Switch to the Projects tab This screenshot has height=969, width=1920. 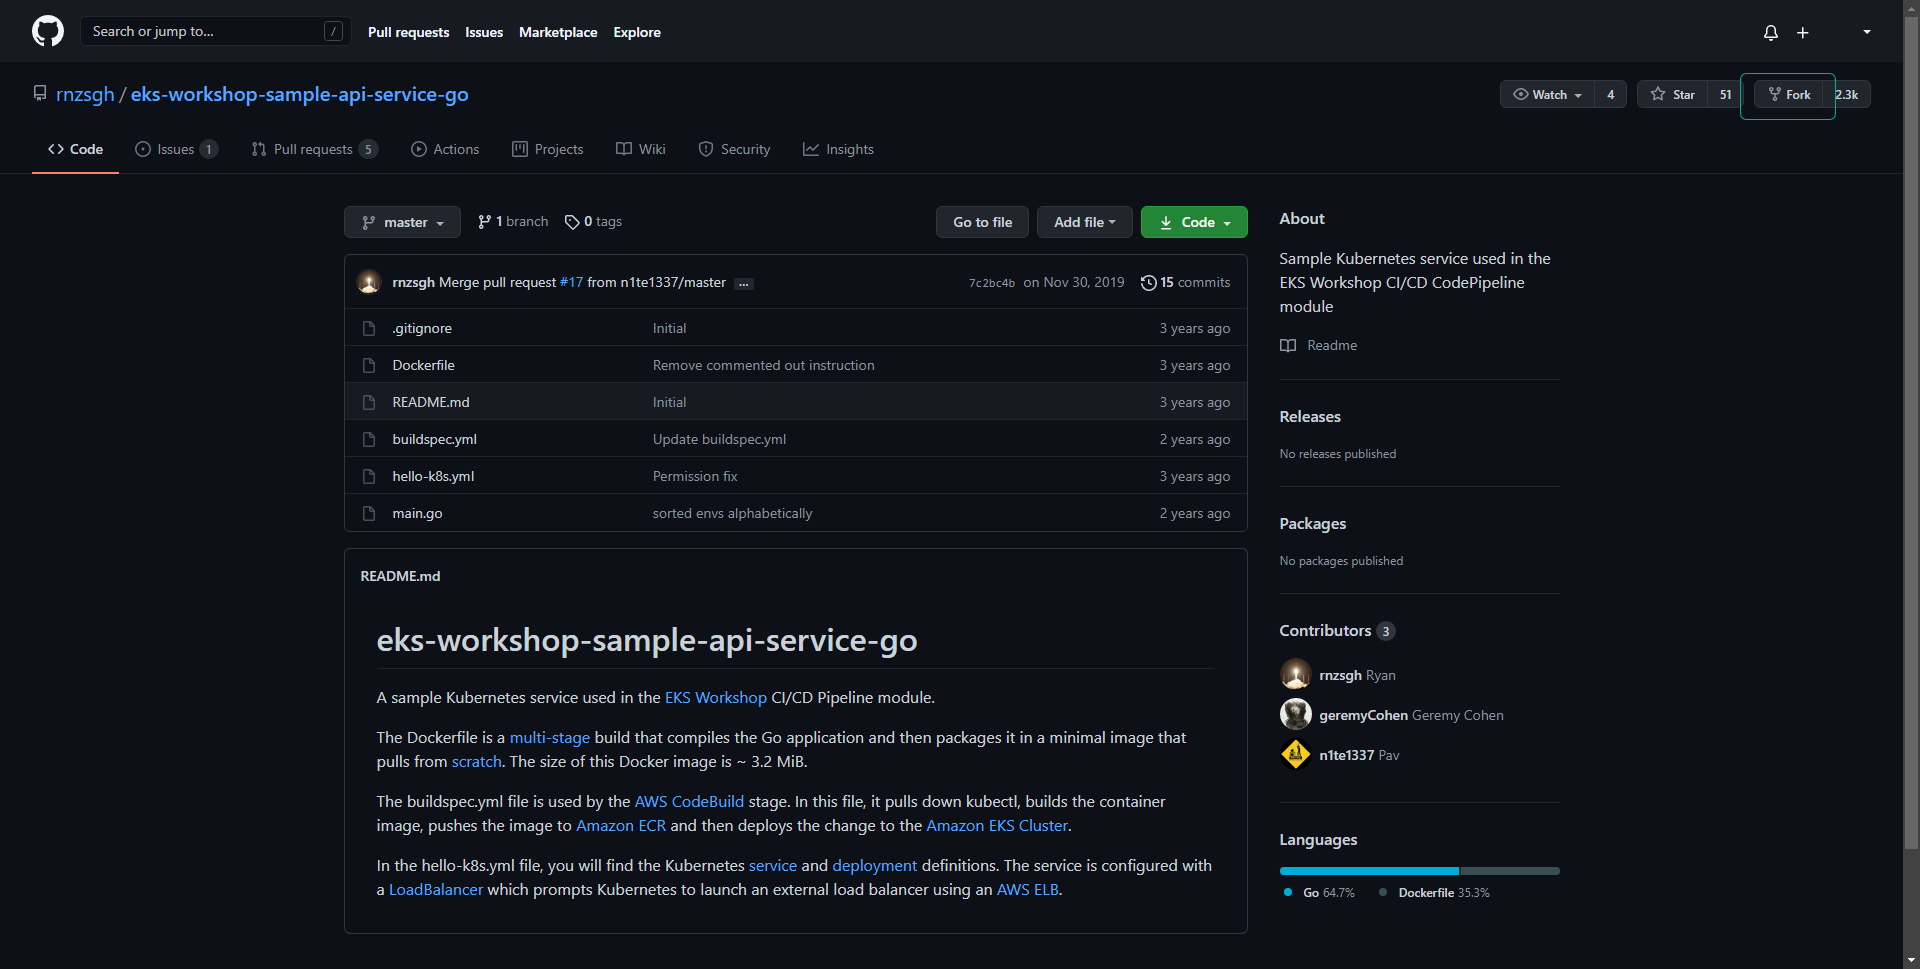(547, 149)
